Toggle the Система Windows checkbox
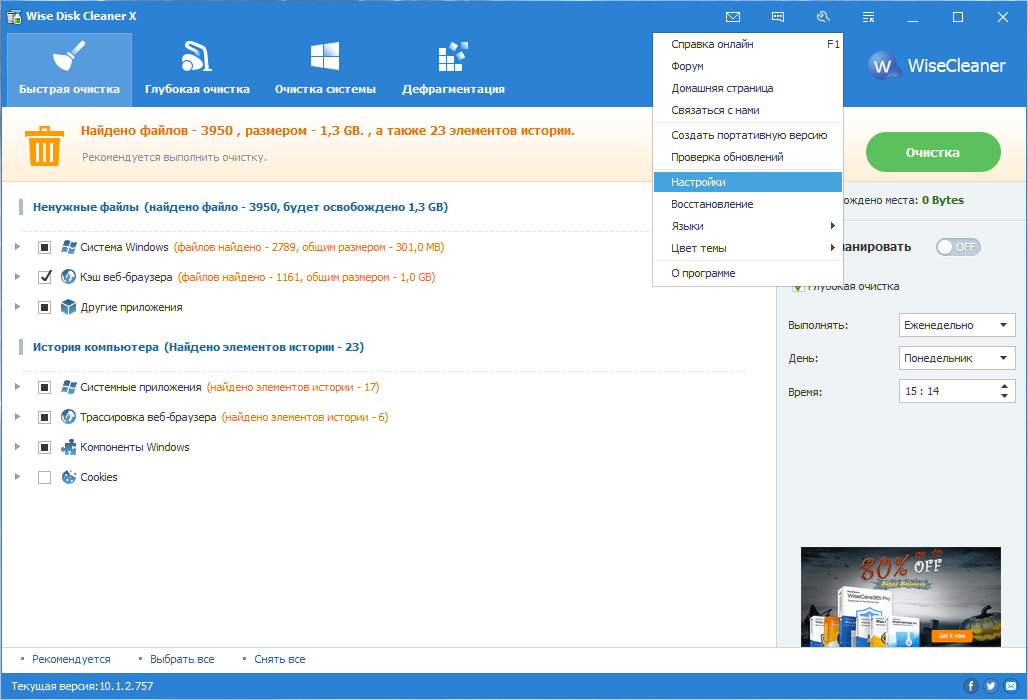This screenshot has width=1028, height=700. click(45, 247)
